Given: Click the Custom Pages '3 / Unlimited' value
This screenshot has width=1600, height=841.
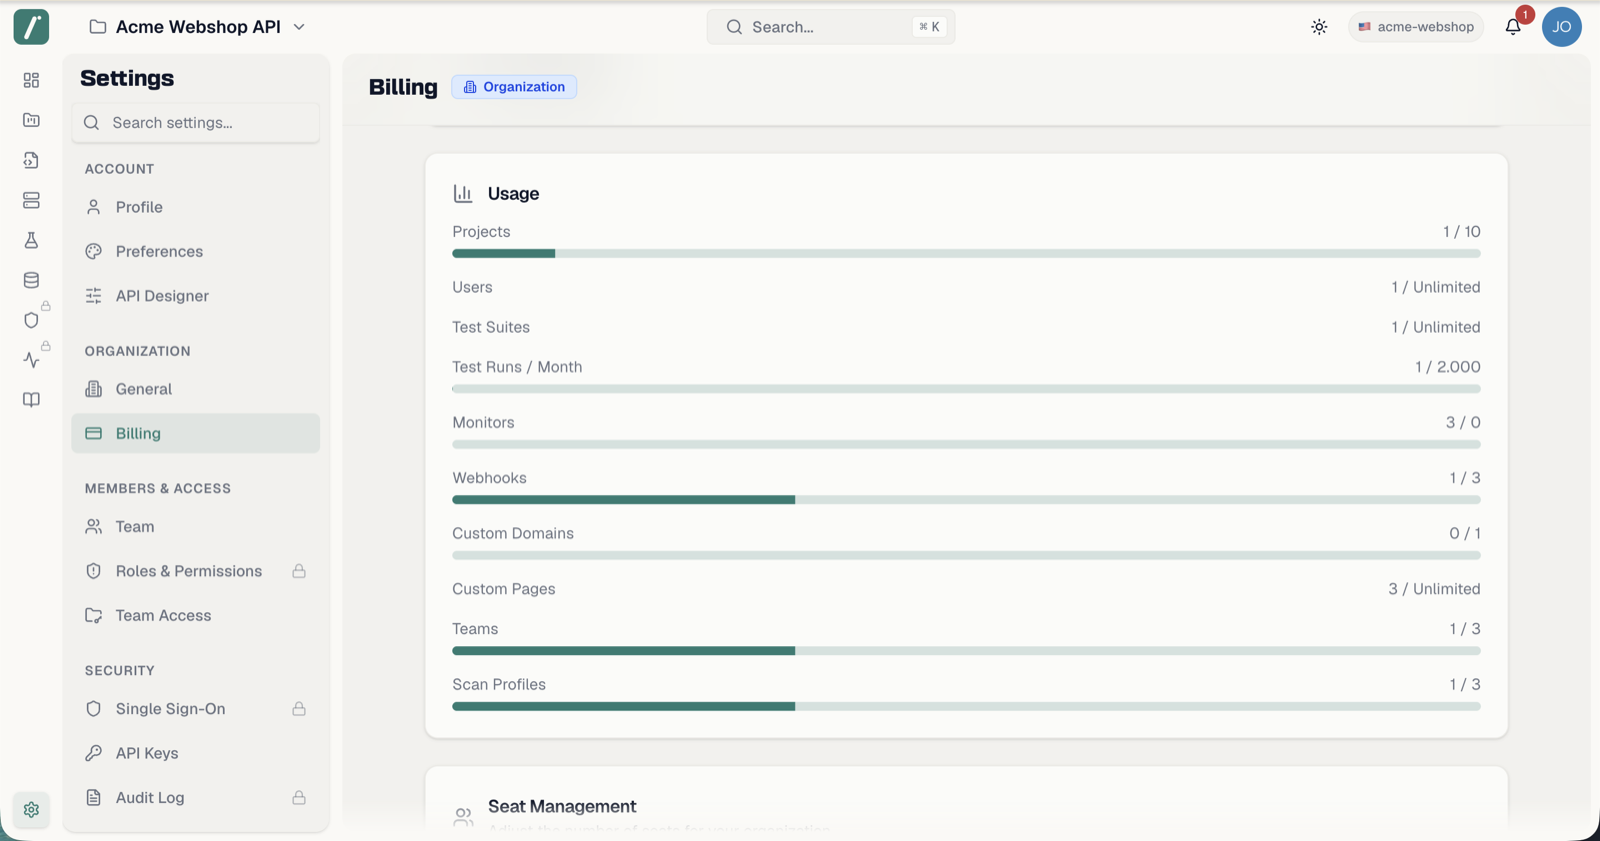Looking at the screenshot, I should tap(1434, 589).
